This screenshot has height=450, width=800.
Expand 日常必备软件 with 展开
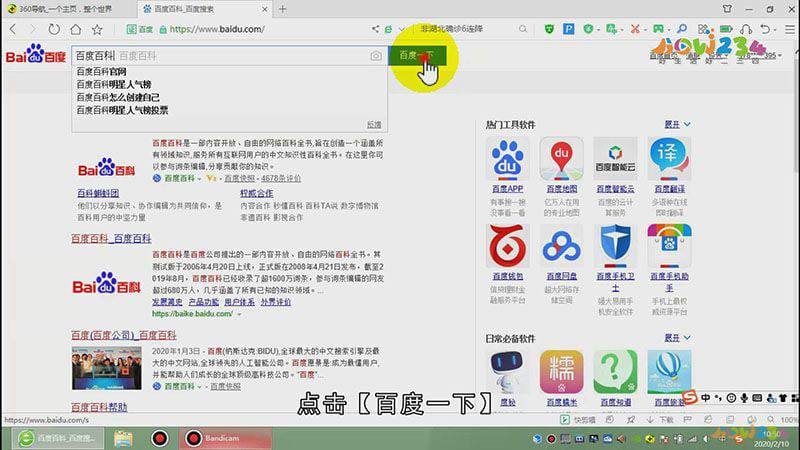(677, 338)
